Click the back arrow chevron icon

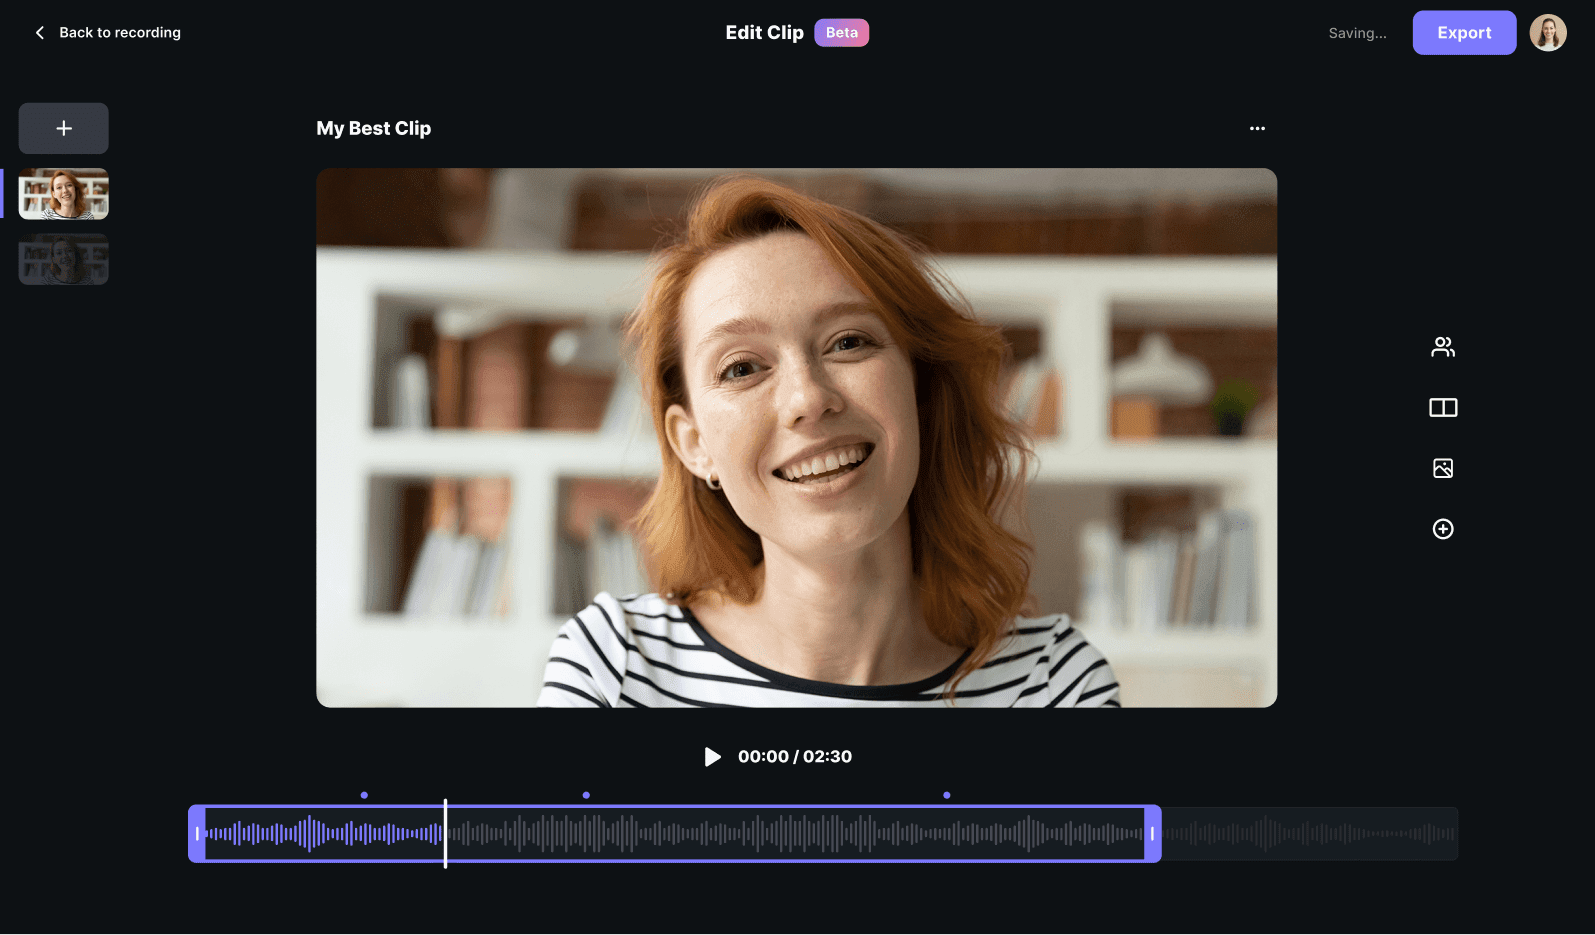(x=40, y=33)
